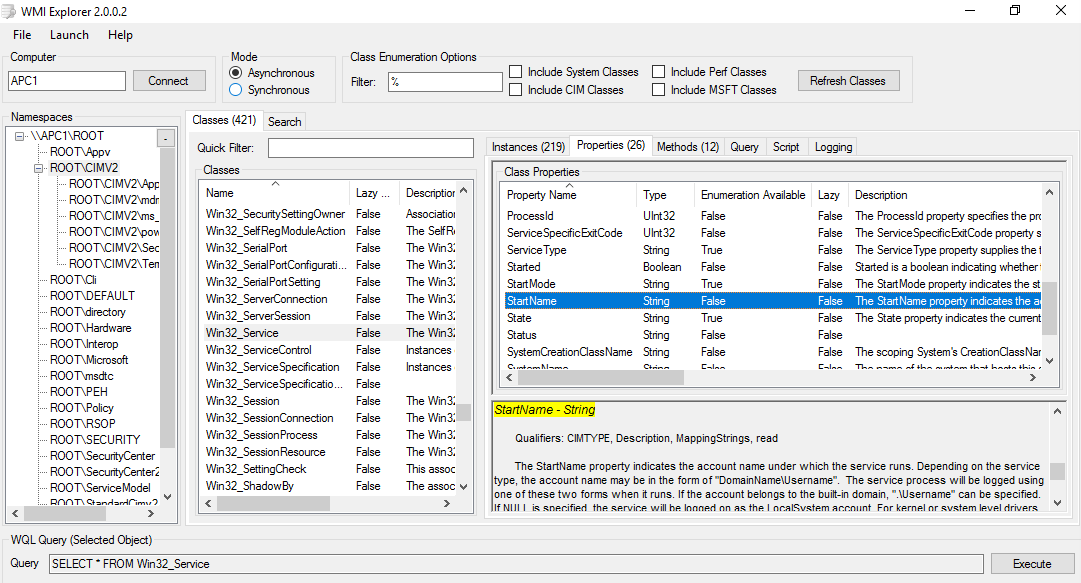1081x583 pixels.
Task: Focus the Computer name input field
Action: pos(67,81)
